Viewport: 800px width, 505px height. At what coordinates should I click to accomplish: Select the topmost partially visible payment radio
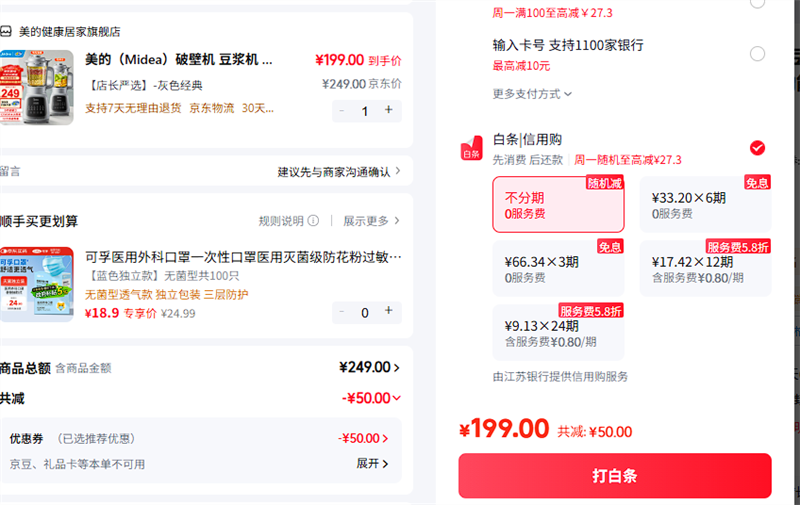point(757,5)
